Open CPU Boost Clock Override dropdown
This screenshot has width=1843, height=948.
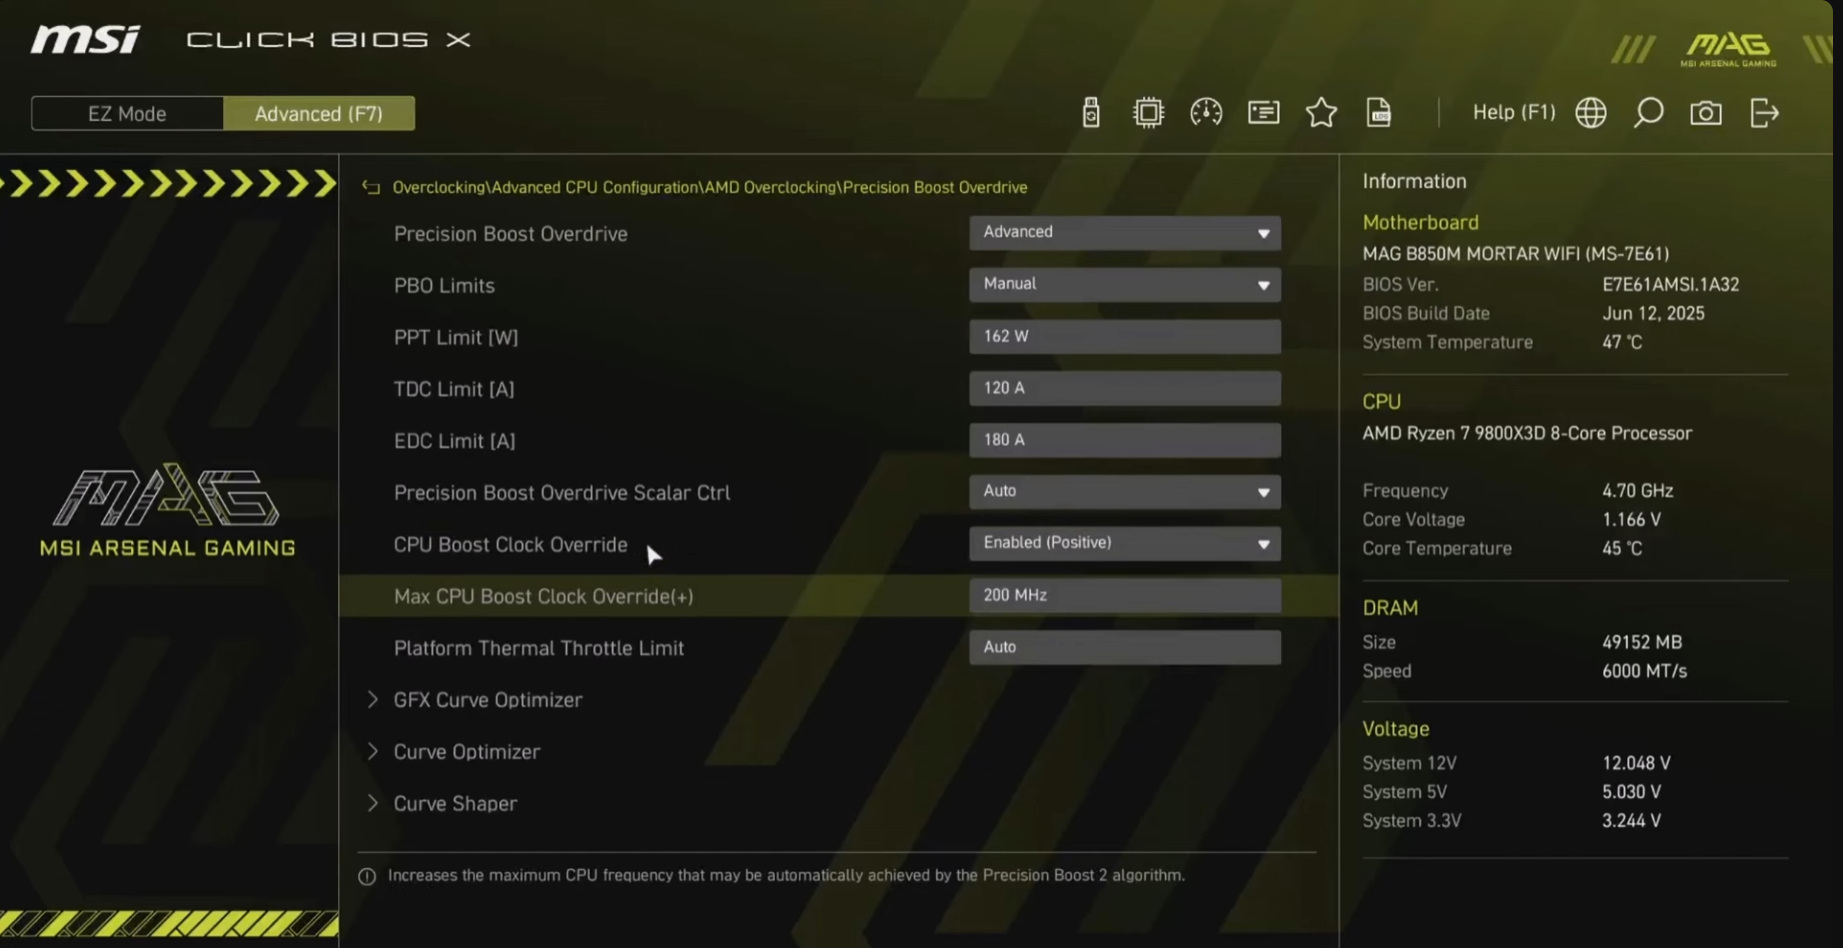[x=1125, y=543]
